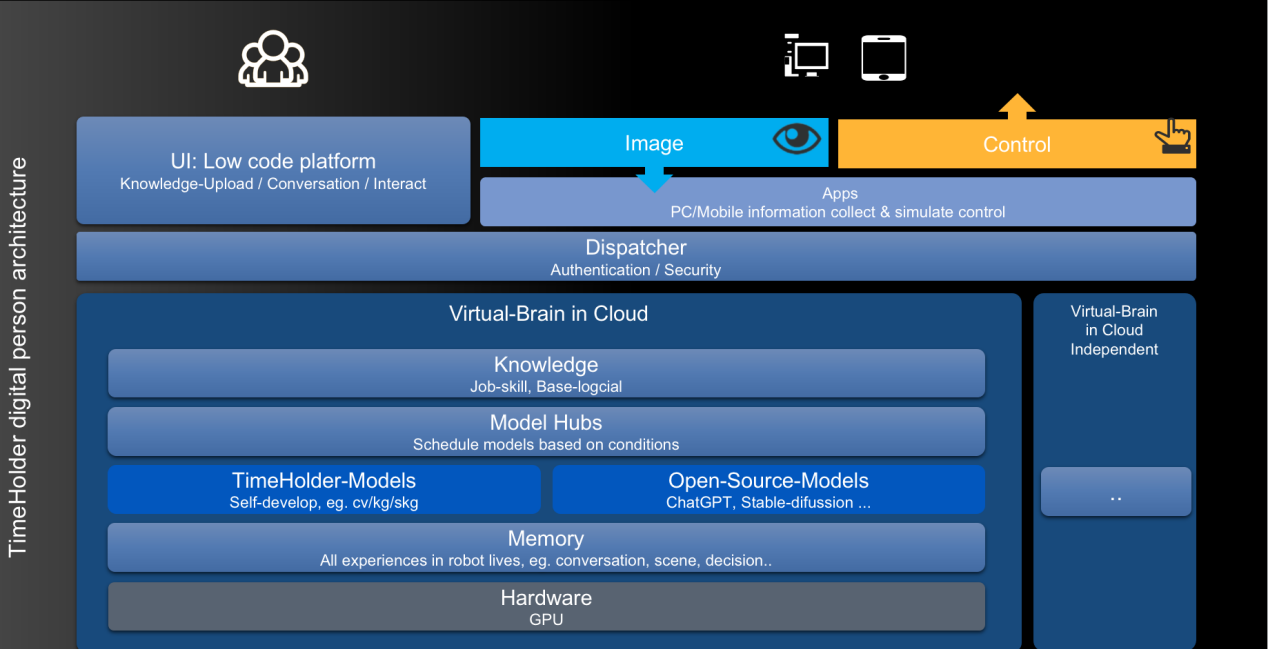Click the Virtual-Brain in Cloud Independent label

pyautogui.click(x=1114, y=330)
